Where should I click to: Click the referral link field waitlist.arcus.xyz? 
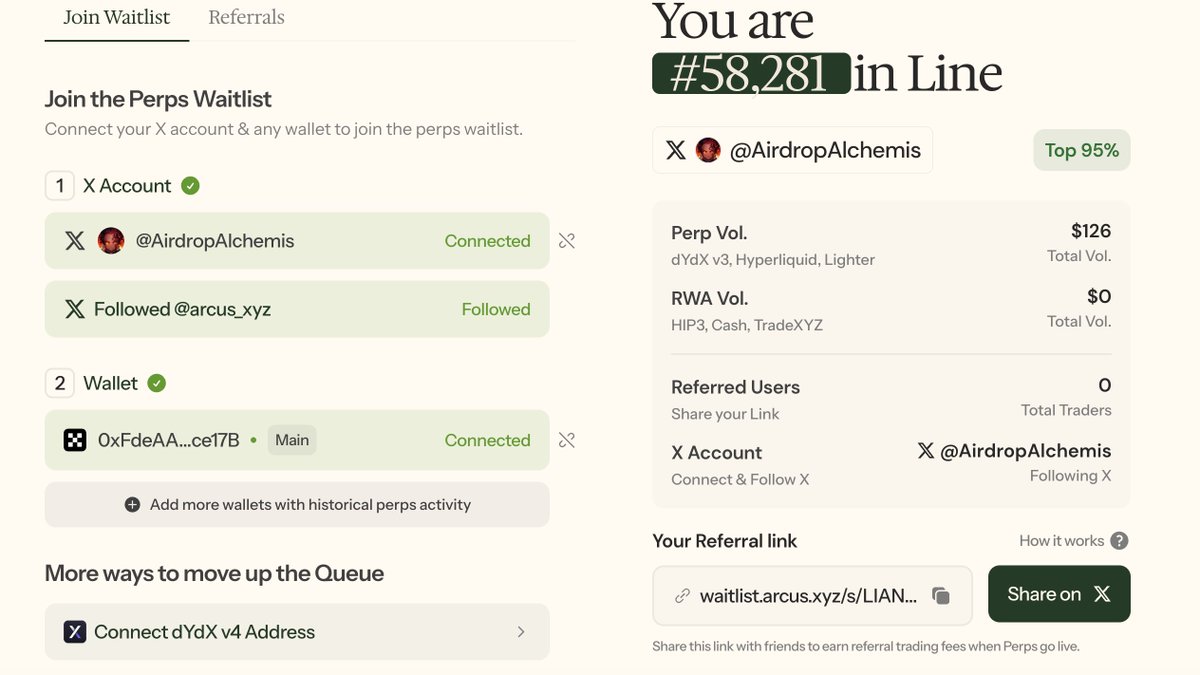(x=812, y=596)
